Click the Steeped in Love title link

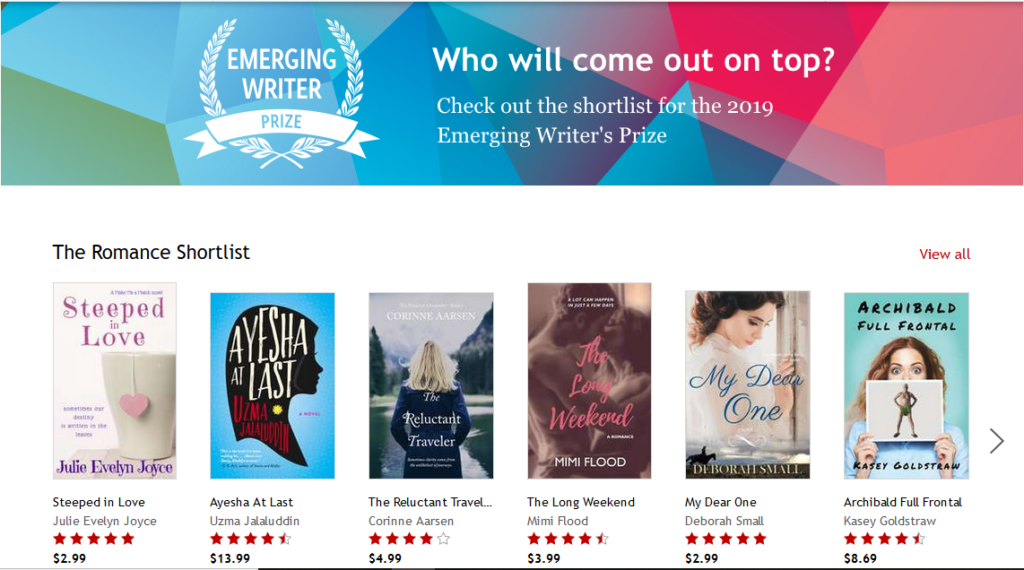coord(99,502)
